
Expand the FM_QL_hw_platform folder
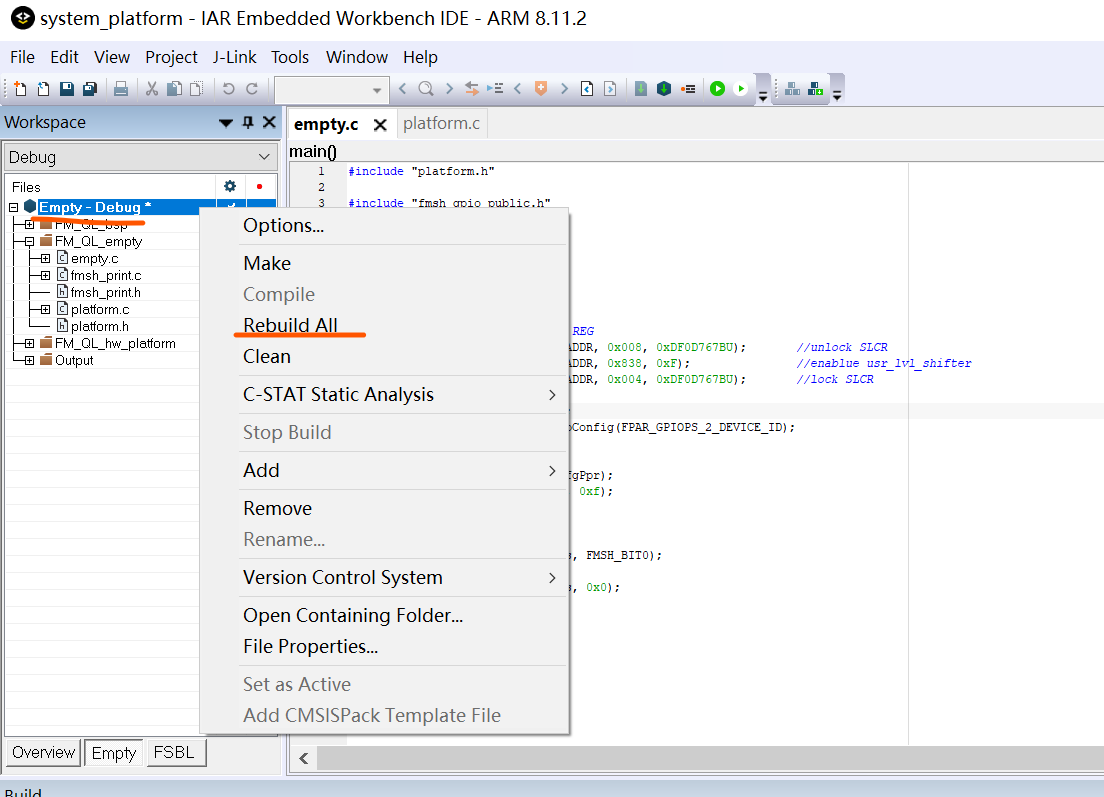click(x=29, y=343)
